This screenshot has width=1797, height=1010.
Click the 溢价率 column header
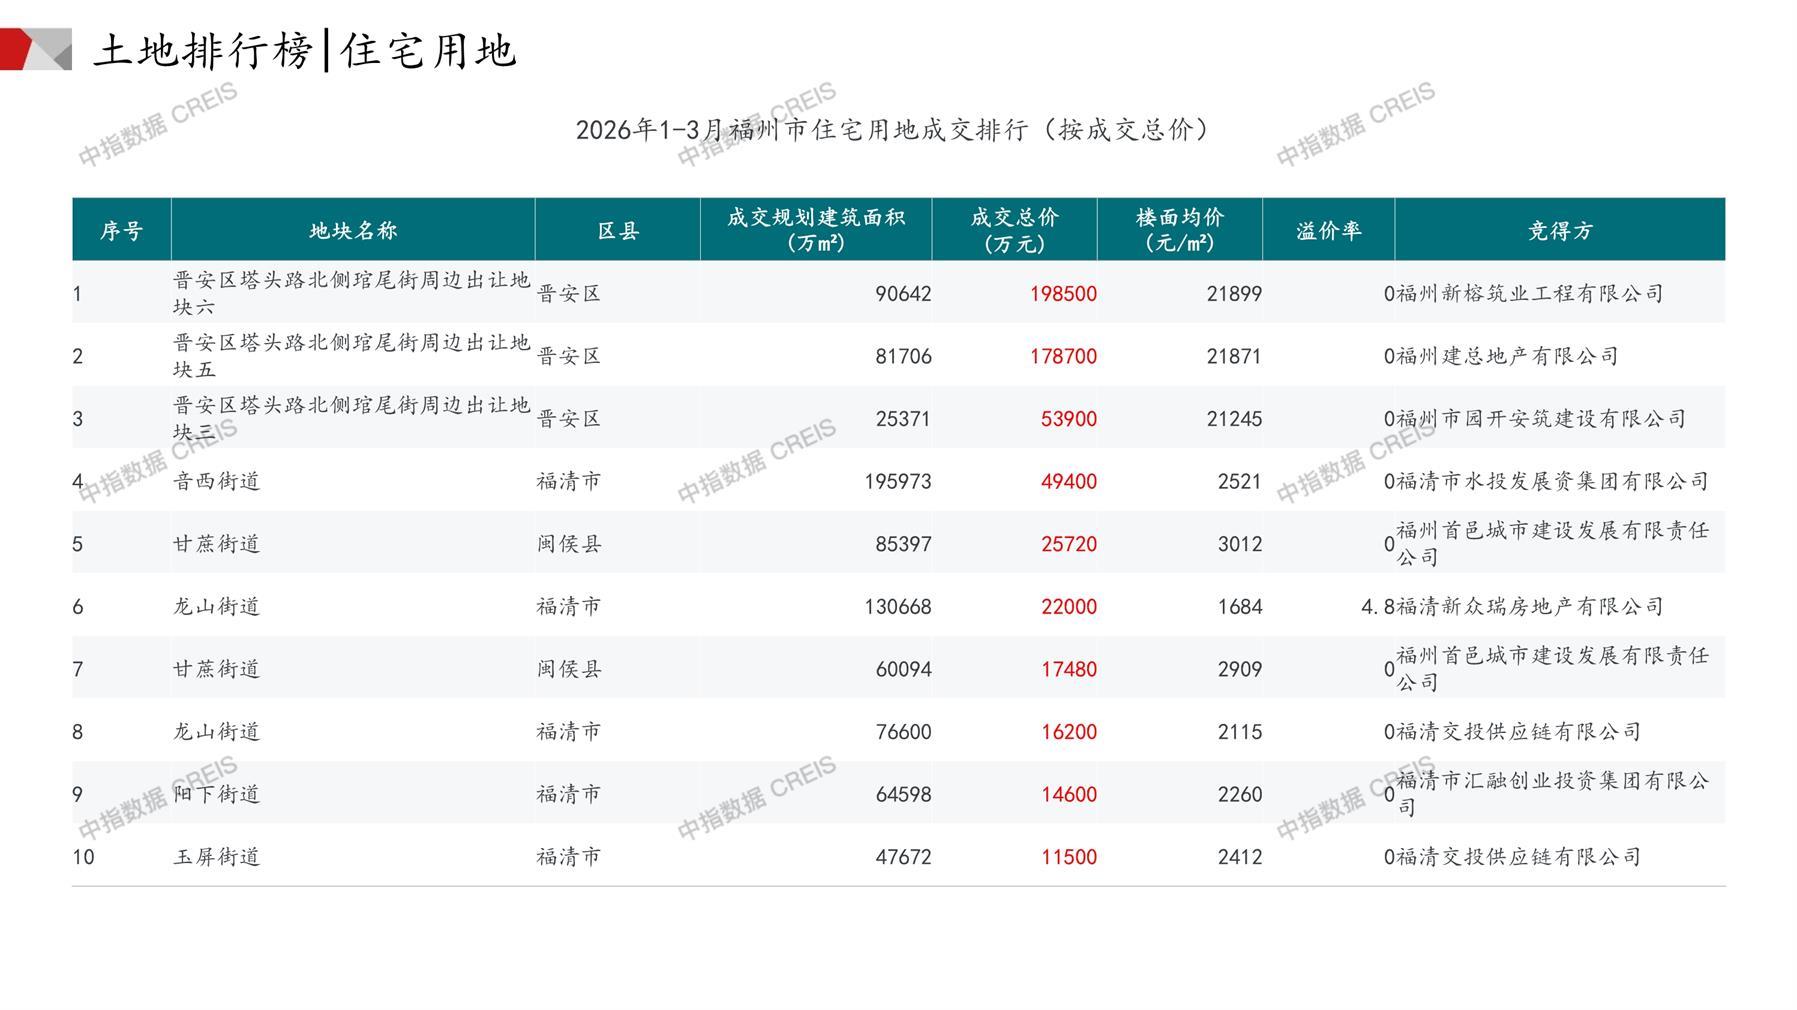1328,231
